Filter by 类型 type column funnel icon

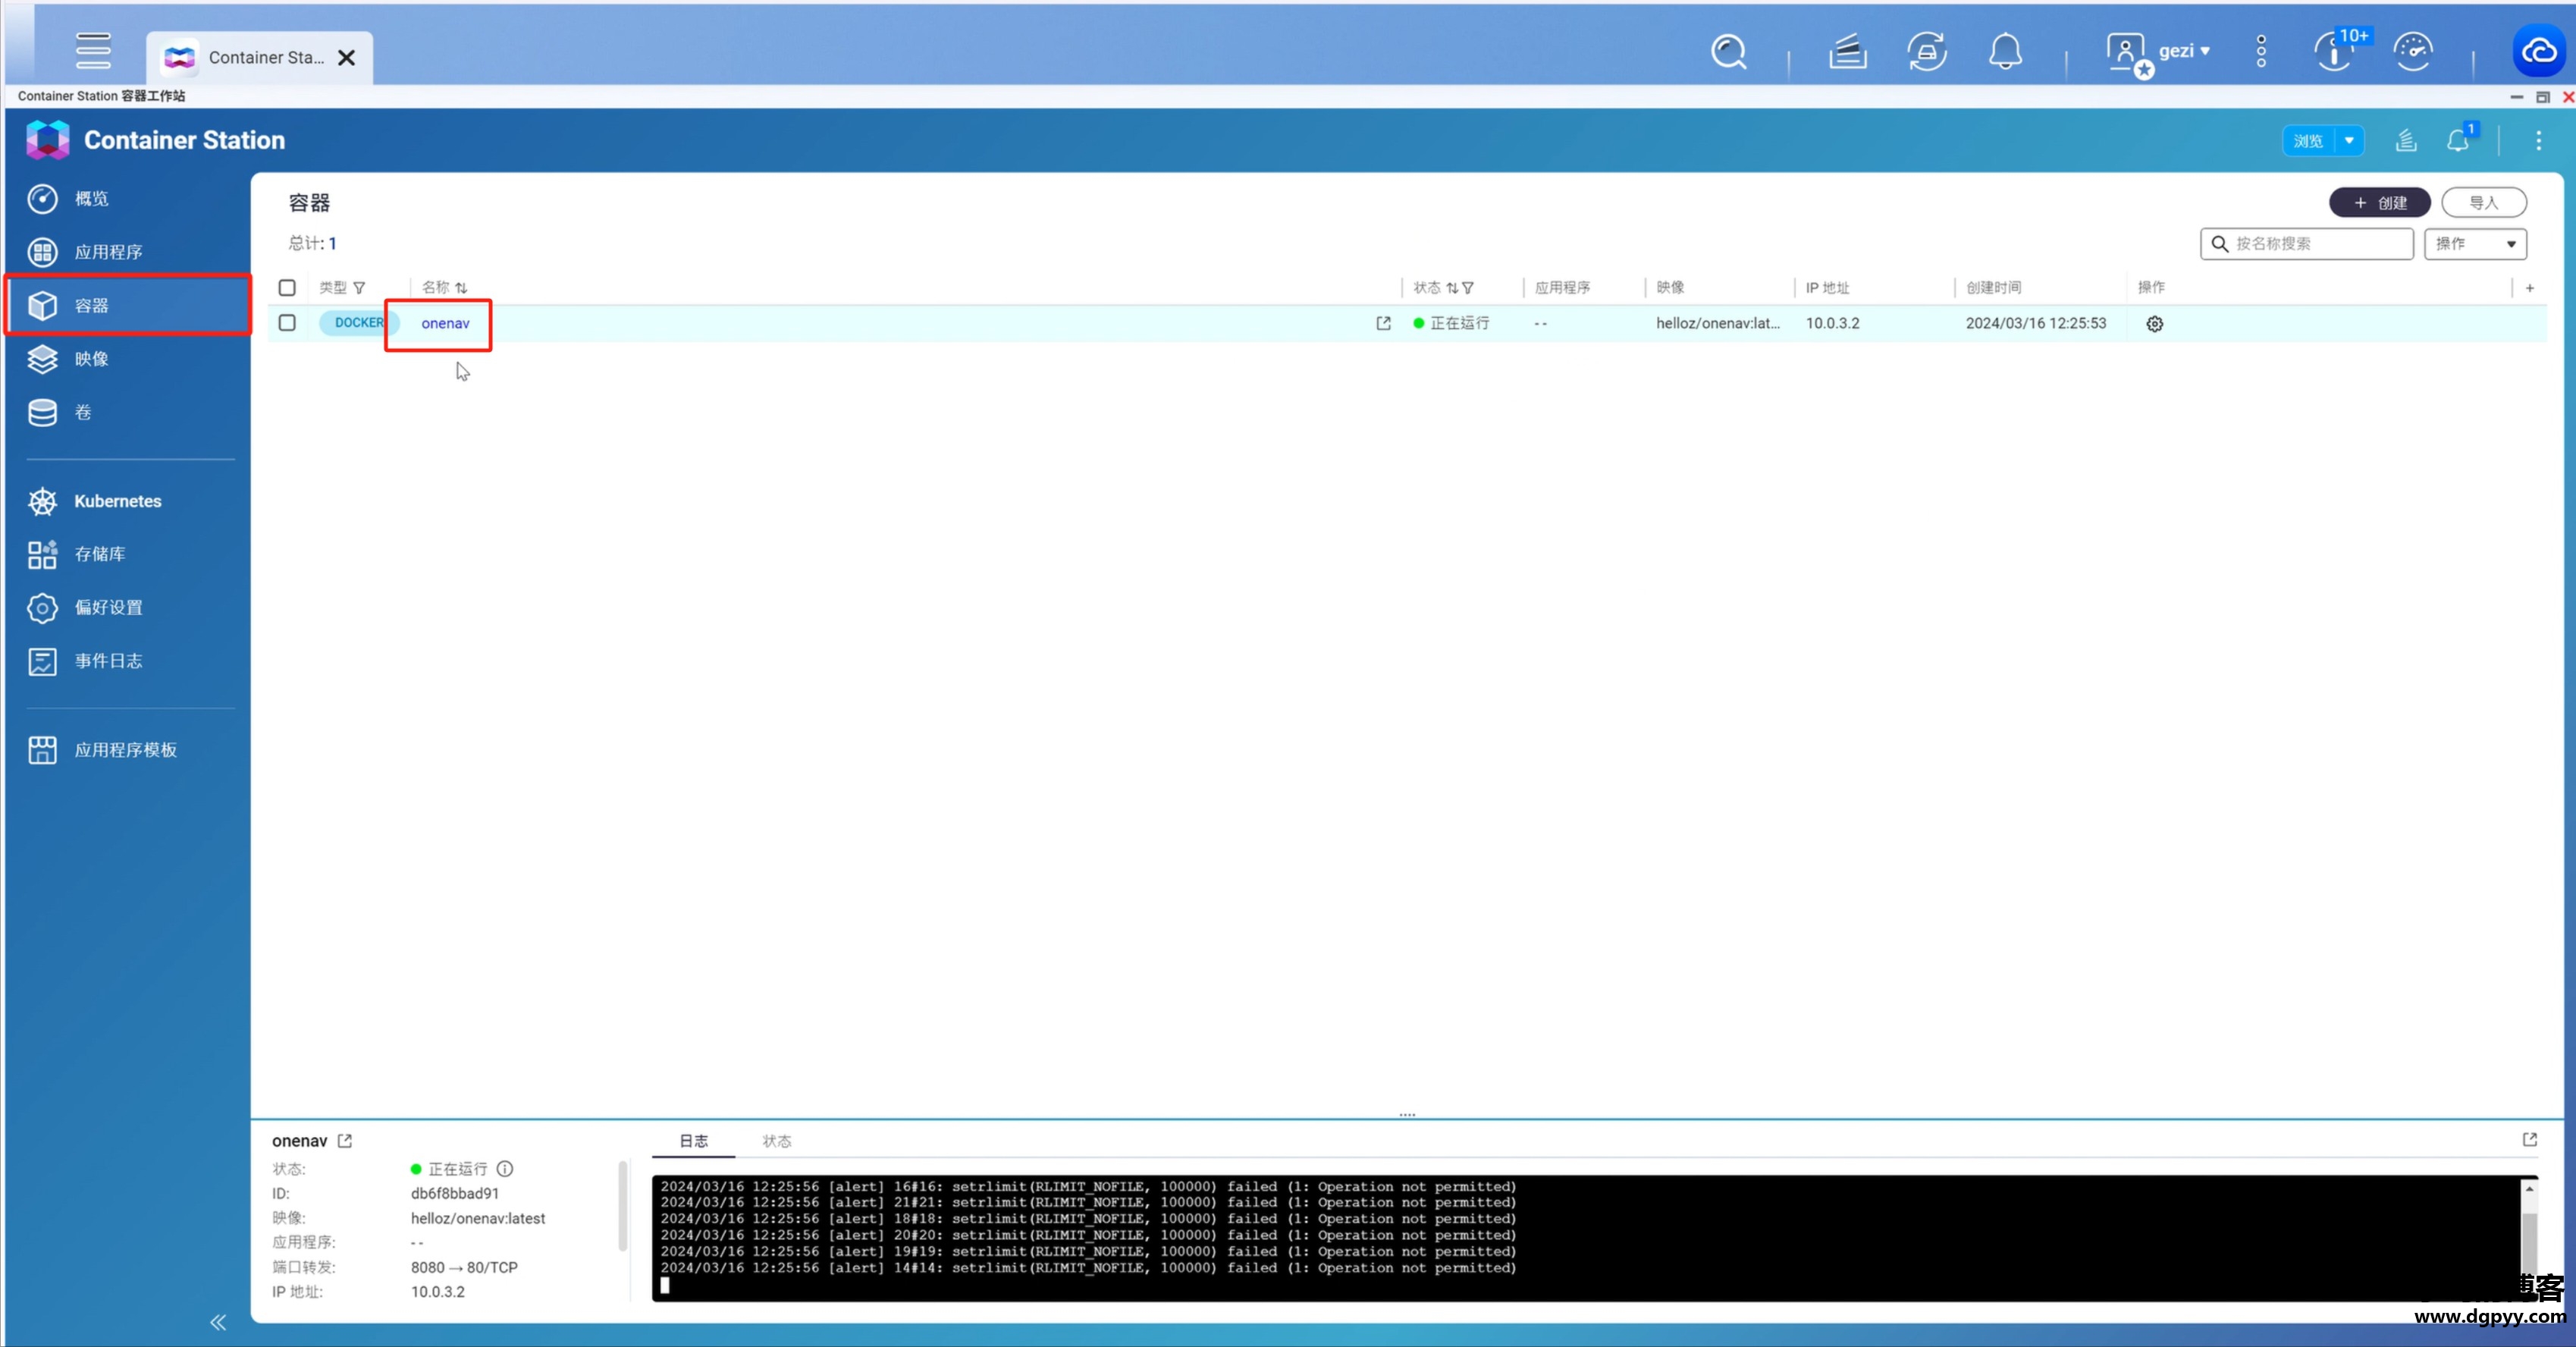pyautogui.click(x=359, y=288)
